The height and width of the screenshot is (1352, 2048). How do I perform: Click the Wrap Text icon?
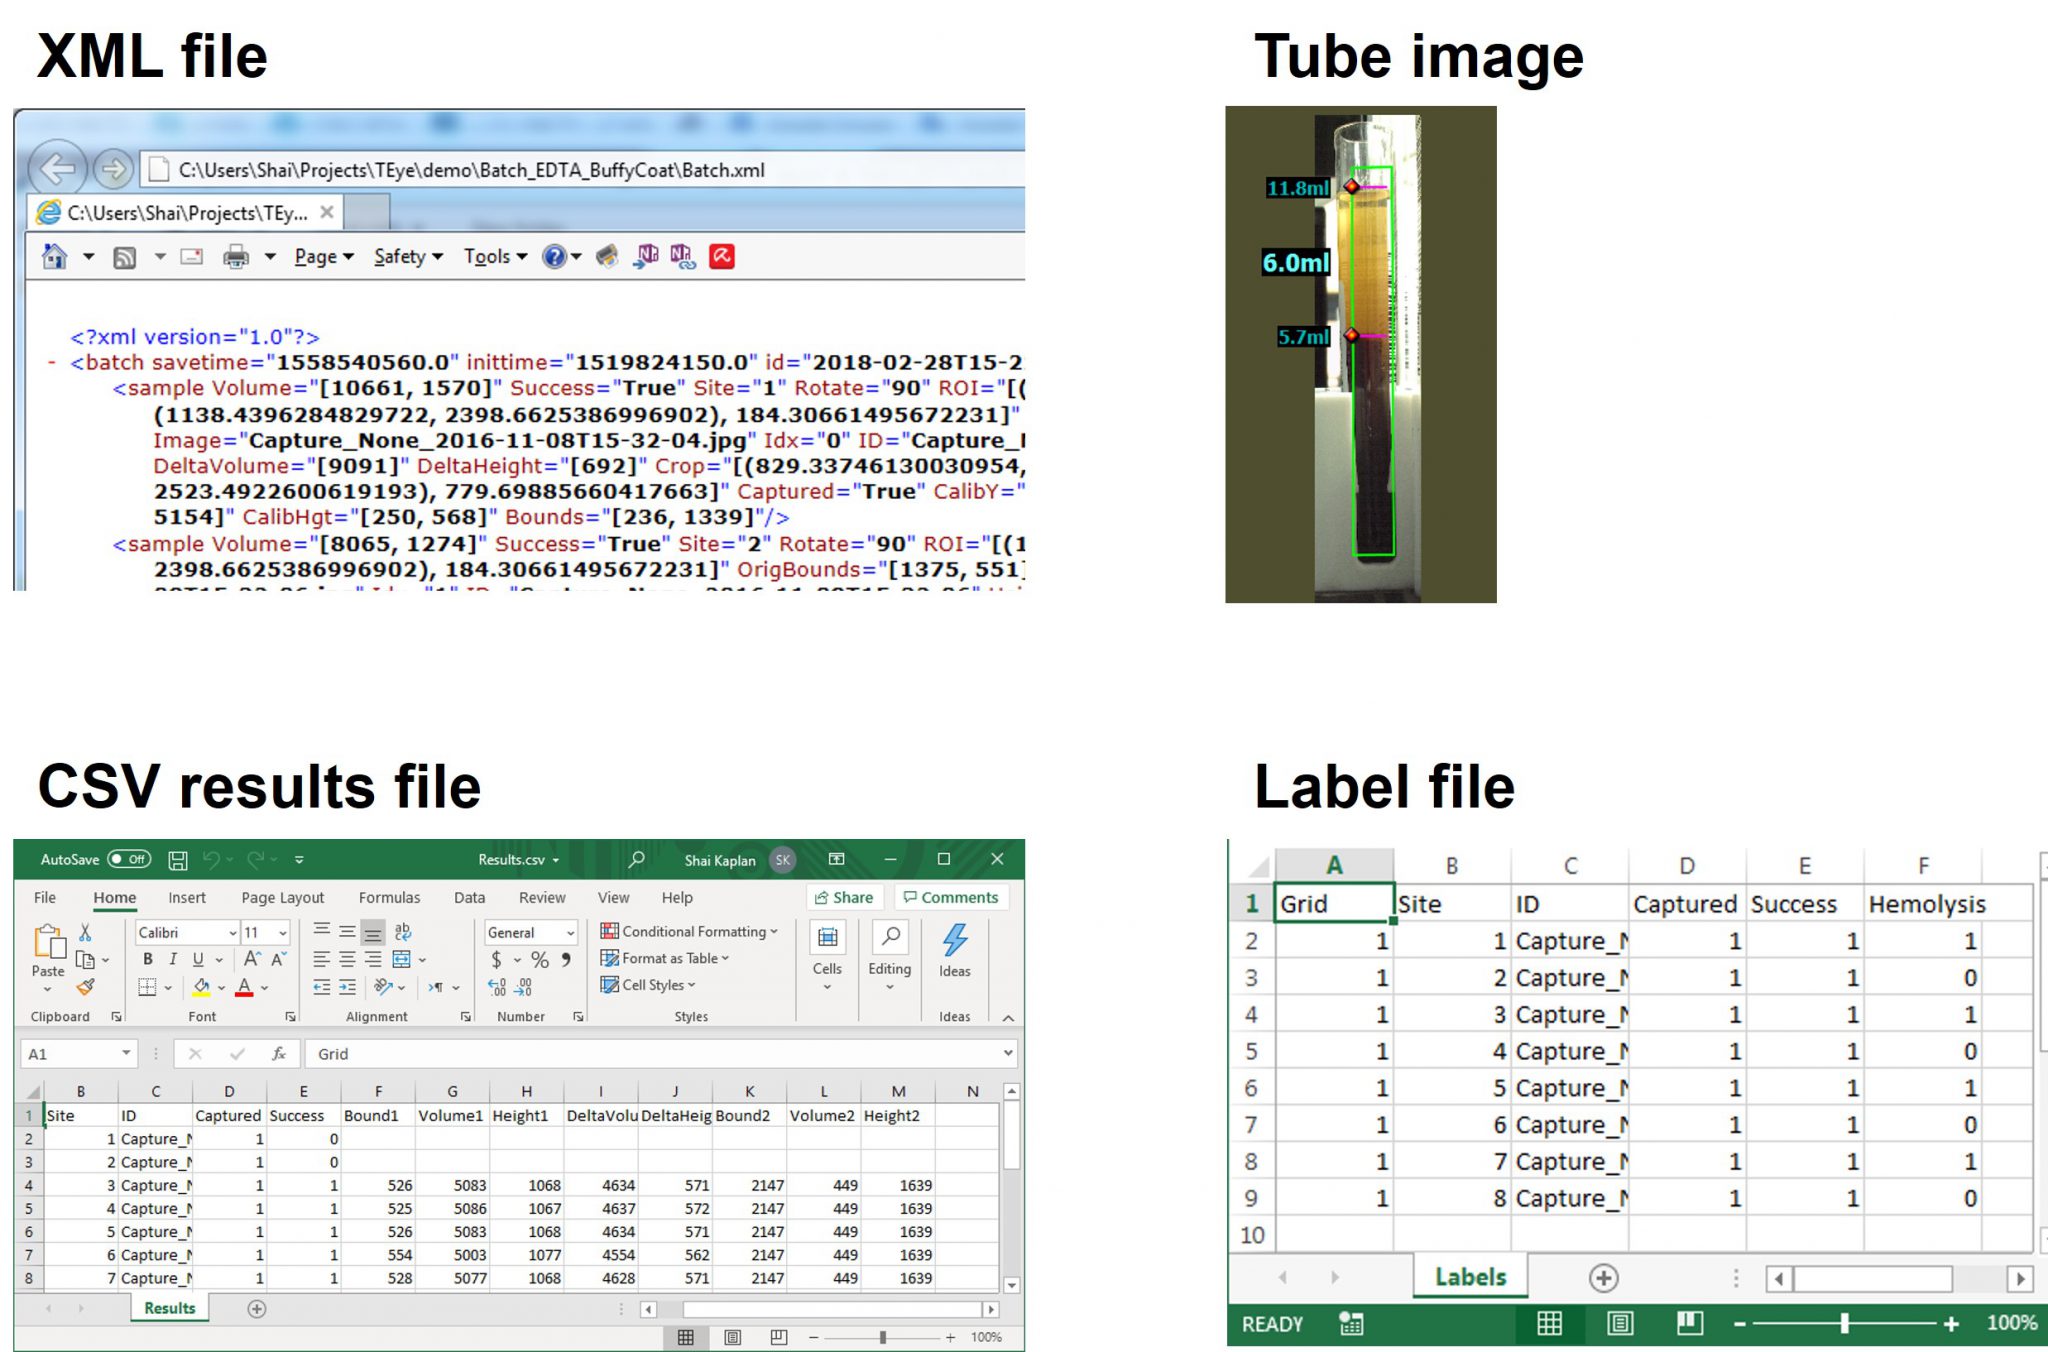pyautogui.click(x=403, y=932)
